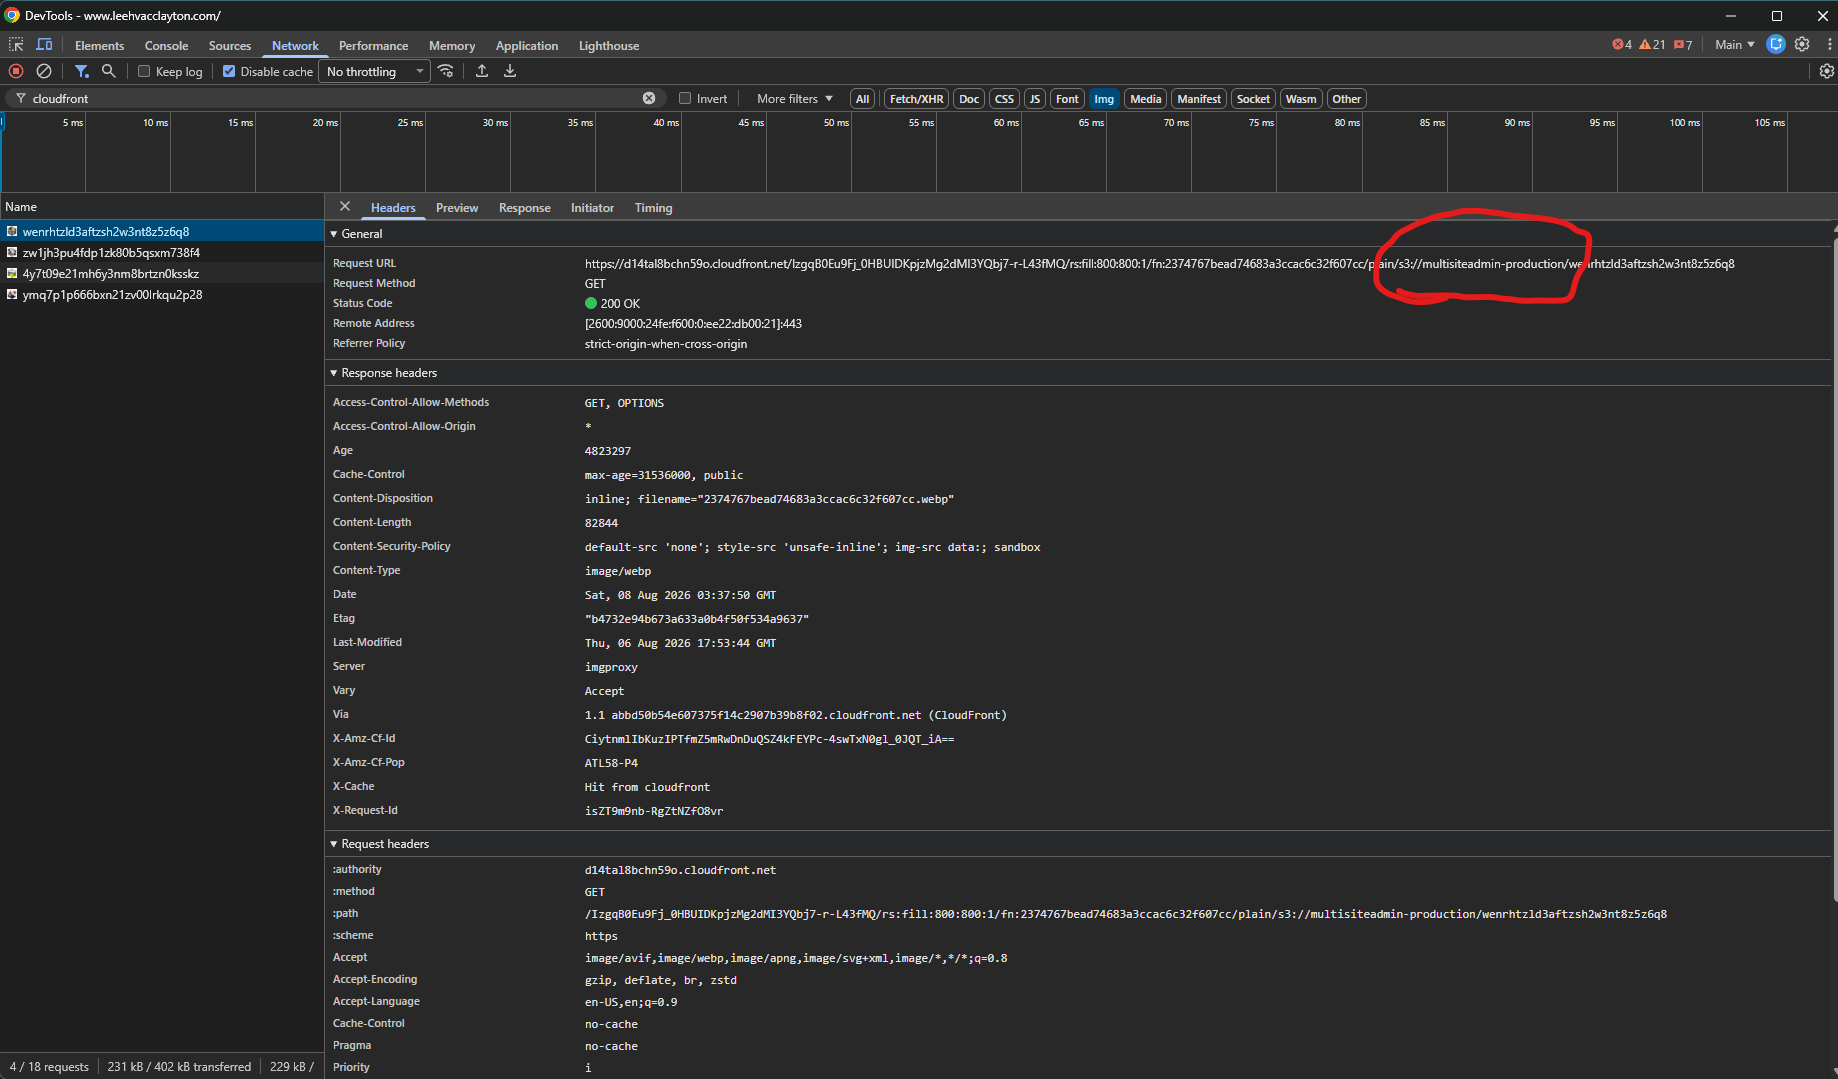Open network conditions wifi icon
The image size is (1838, 1079).
[x=446, y=71]
